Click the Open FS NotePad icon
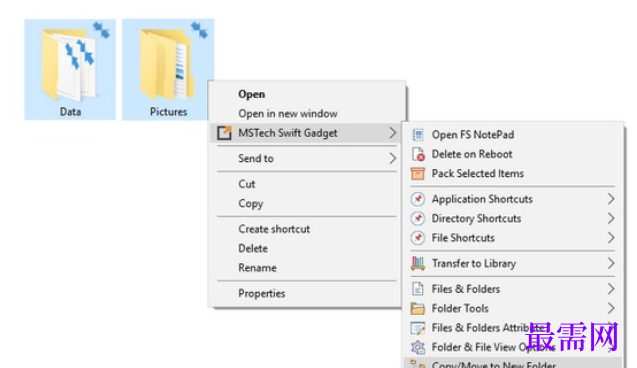Viewport: 637px width, 368px height. (418, 135)
